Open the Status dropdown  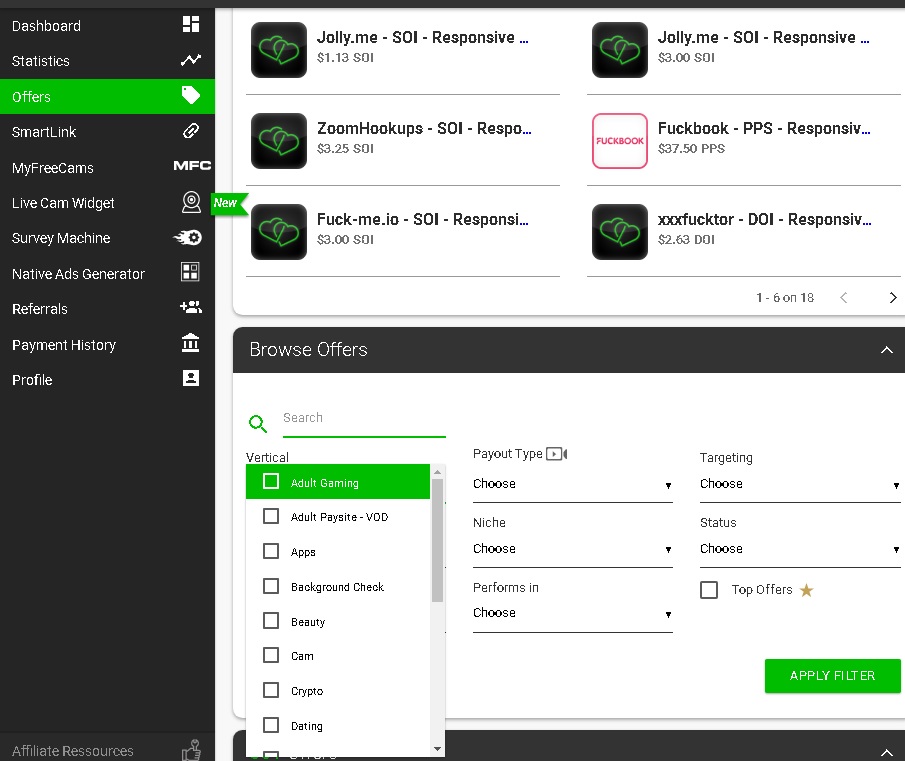(800, 549)
